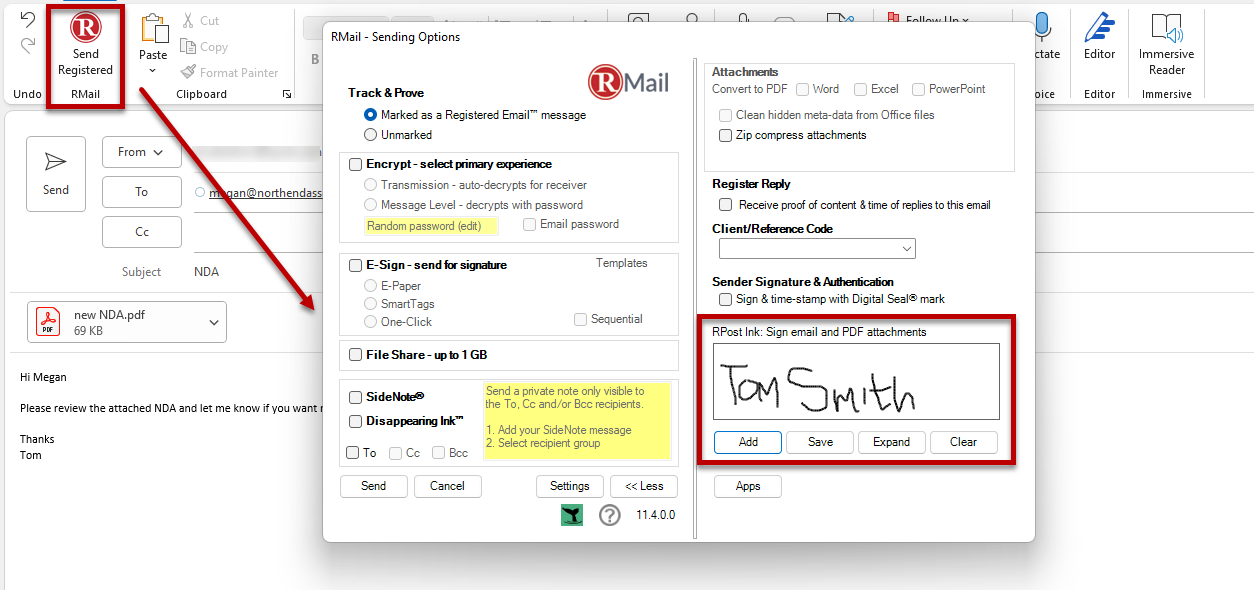1254x590 pixels.
Task: Click the Templates label in E-Sign section
Action: (x=622, y=263)
